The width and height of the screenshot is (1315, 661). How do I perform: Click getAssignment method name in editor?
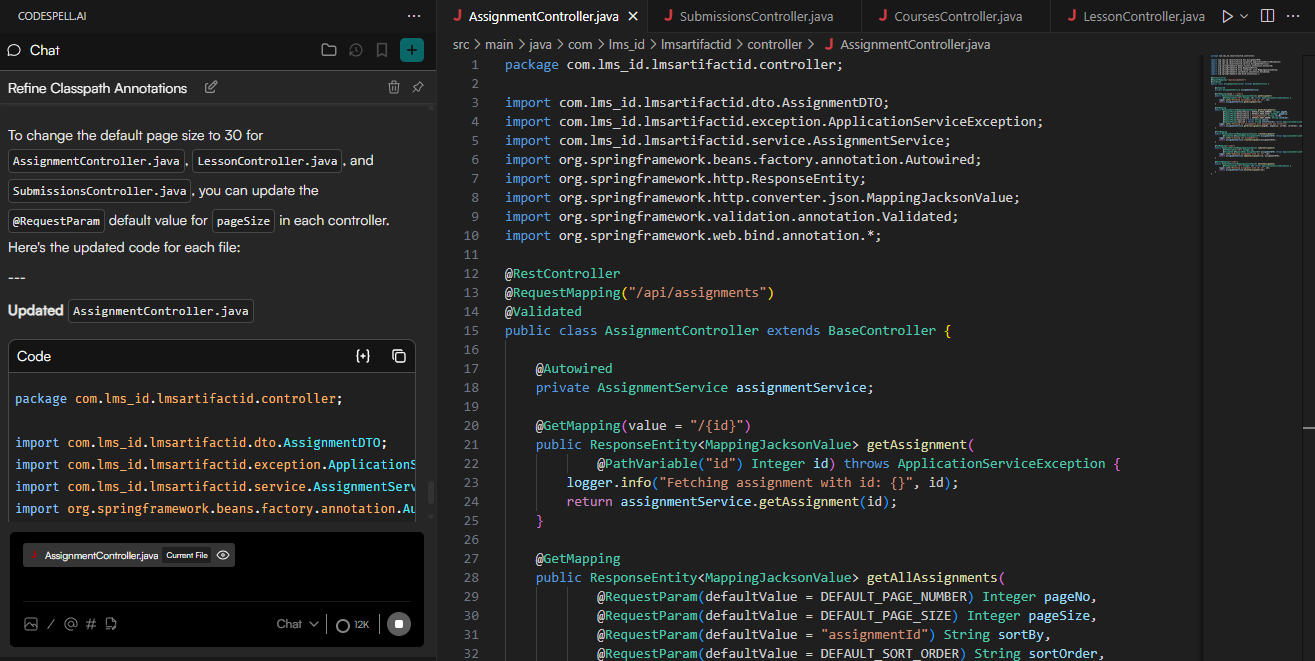click(917, 445)
